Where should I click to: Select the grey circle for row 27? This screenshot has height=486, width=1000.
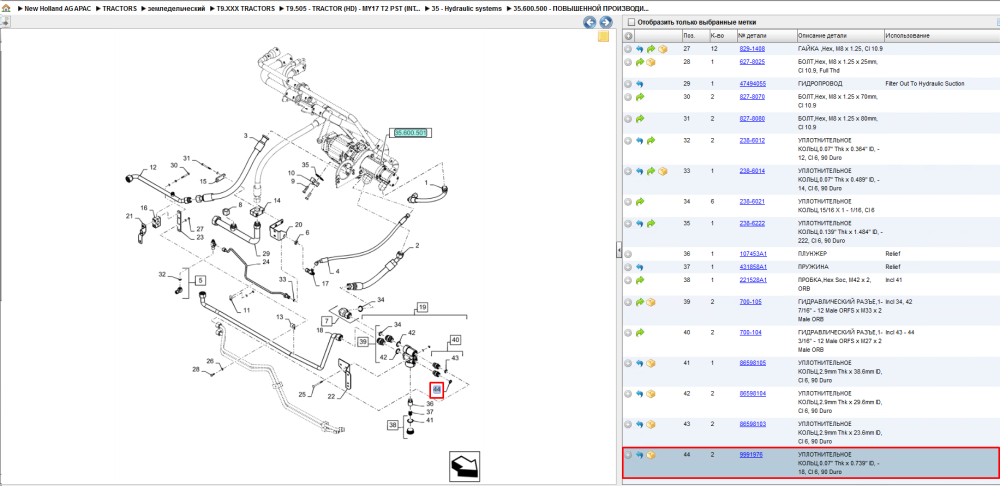[628, 49]
